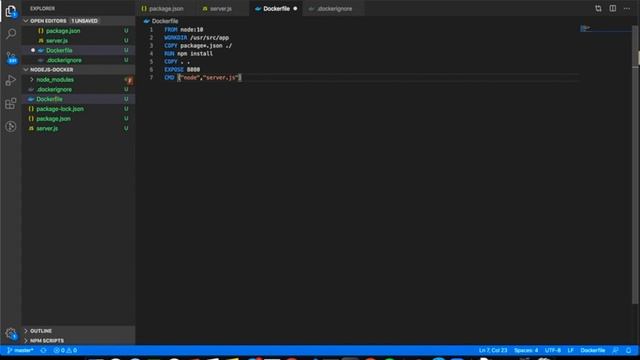Open notifications bell in status bar
The height and width of the screenshot is (360, 640).
click(629, 350)
